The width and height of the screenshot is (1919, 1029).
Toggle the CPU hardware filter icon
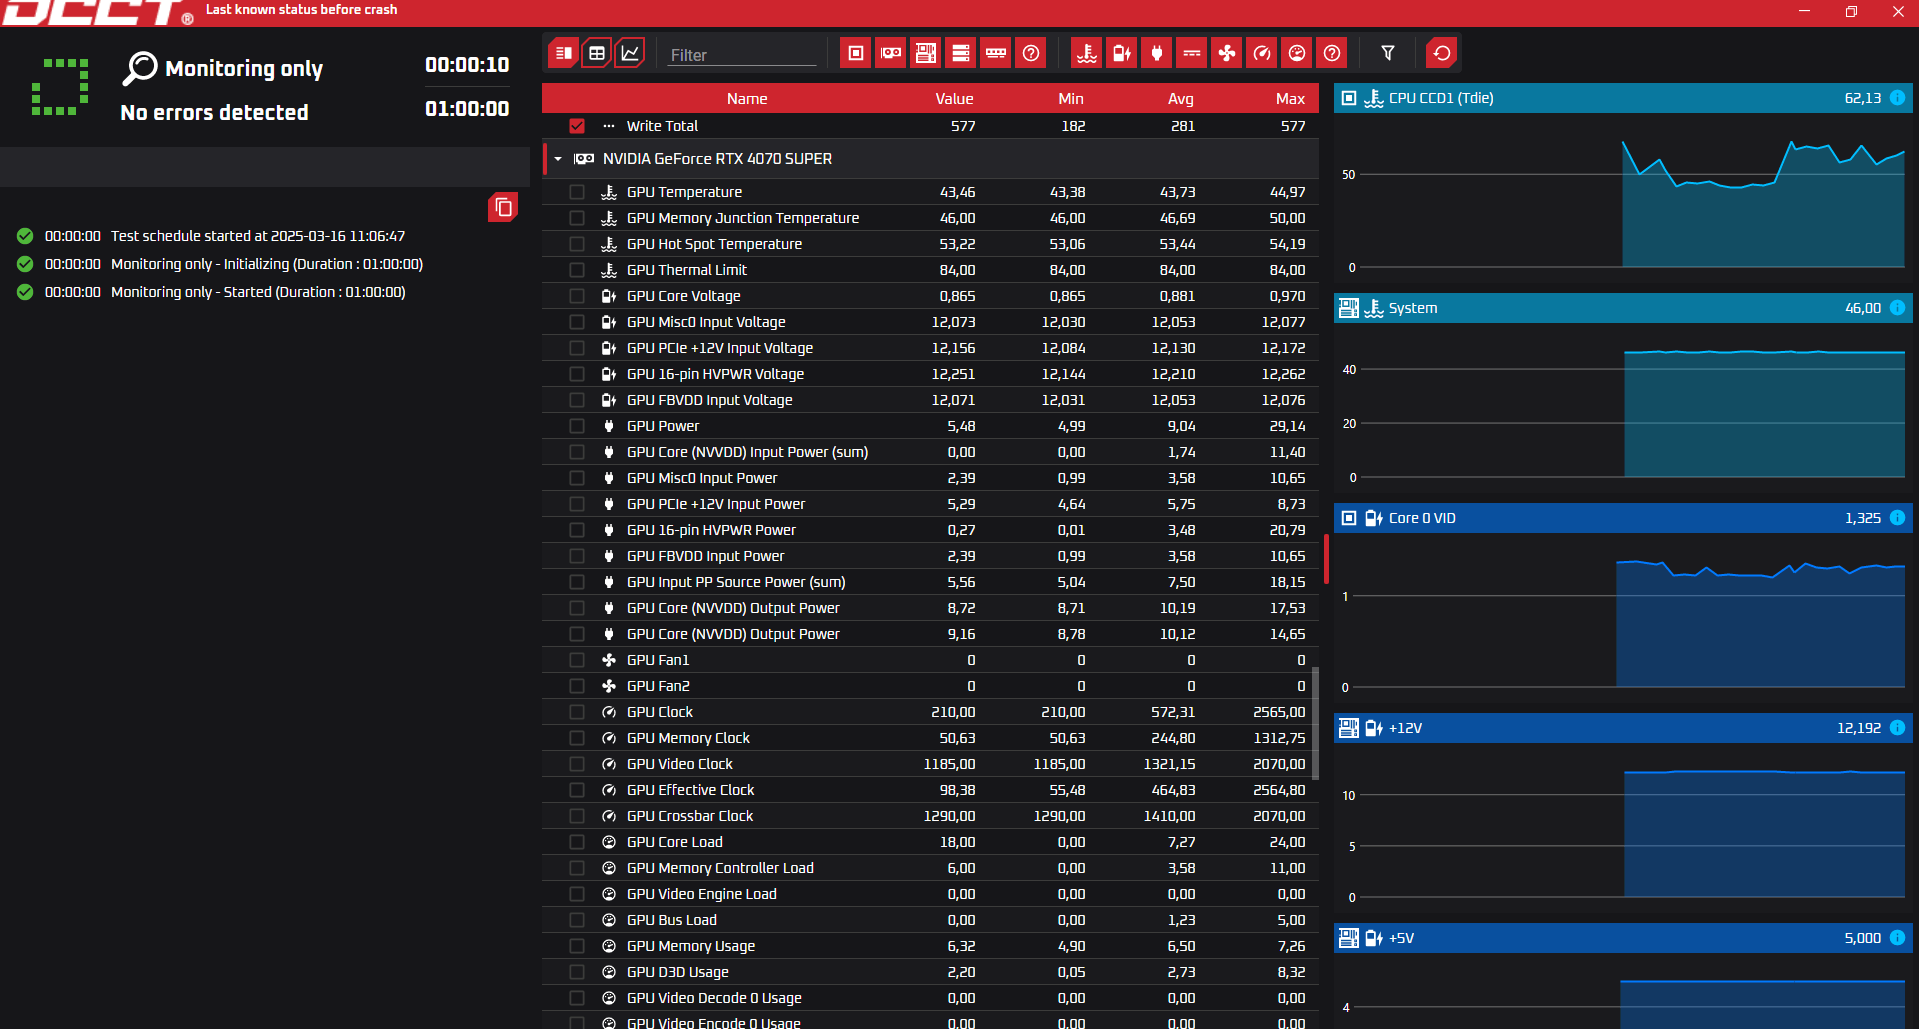pos(856,53)
